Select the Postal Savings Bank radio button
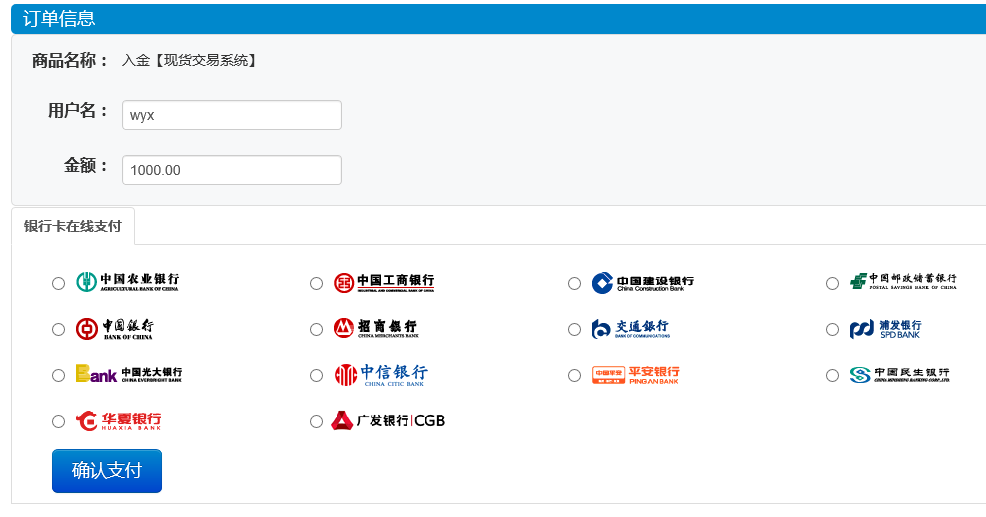 (832, 284)
